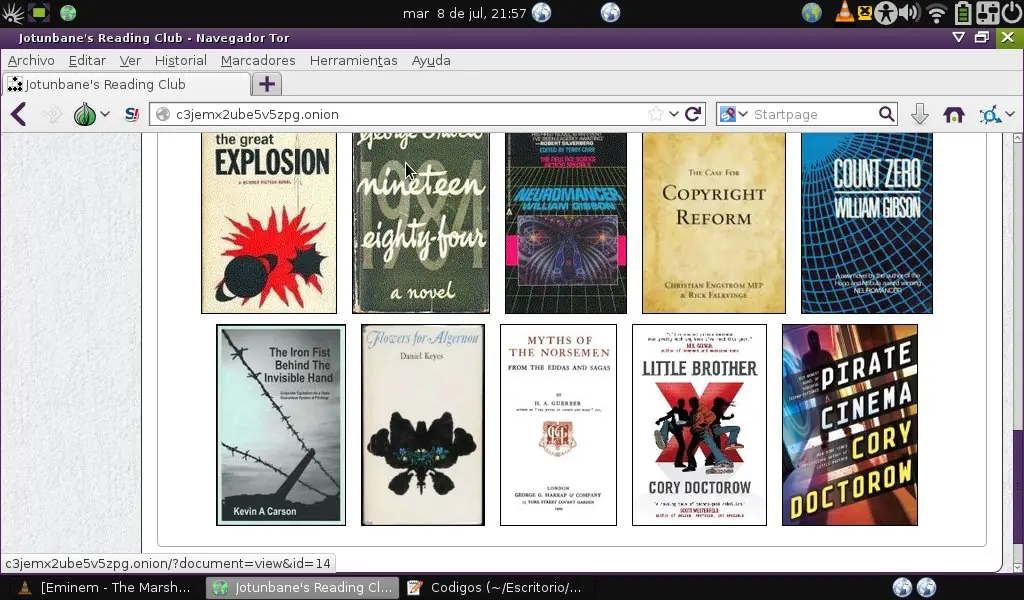Click the tray globe next to VLC cone
This screenshot has height=600, width=1024.
812,12
